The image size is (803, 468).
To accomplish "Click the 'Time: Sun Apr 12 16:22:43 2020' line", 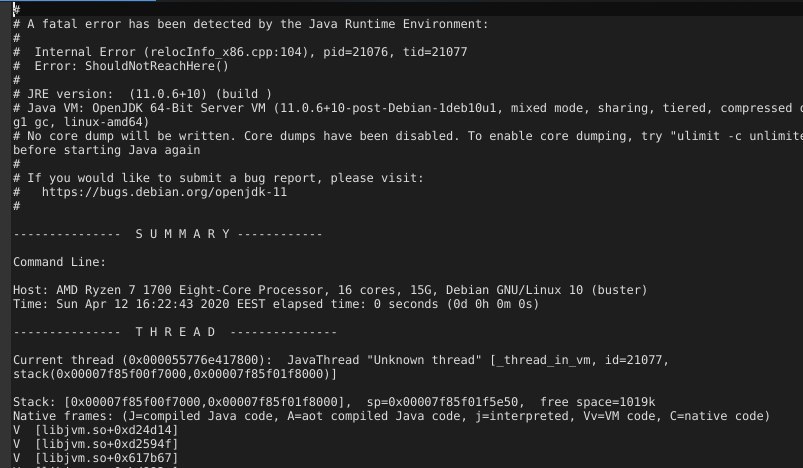I will click(276, 304).
